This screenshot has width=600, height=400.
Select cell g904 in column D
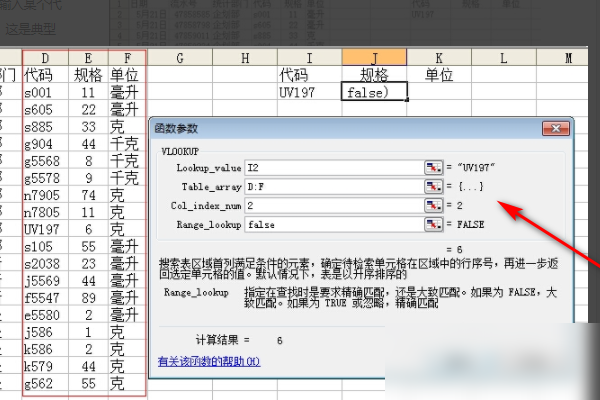point(45,144)
